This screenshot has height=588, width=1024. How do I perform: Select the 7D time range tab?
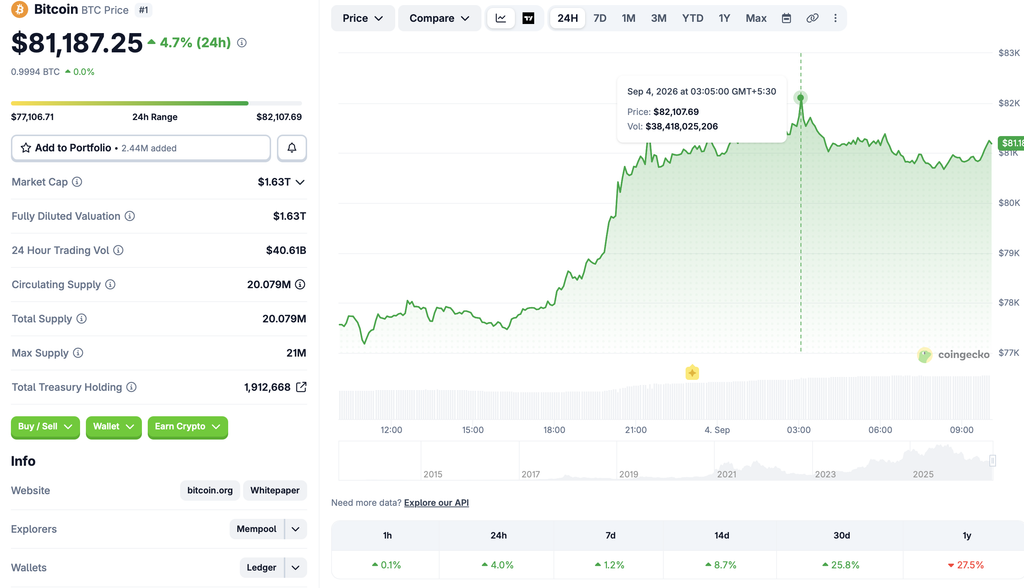600,18
